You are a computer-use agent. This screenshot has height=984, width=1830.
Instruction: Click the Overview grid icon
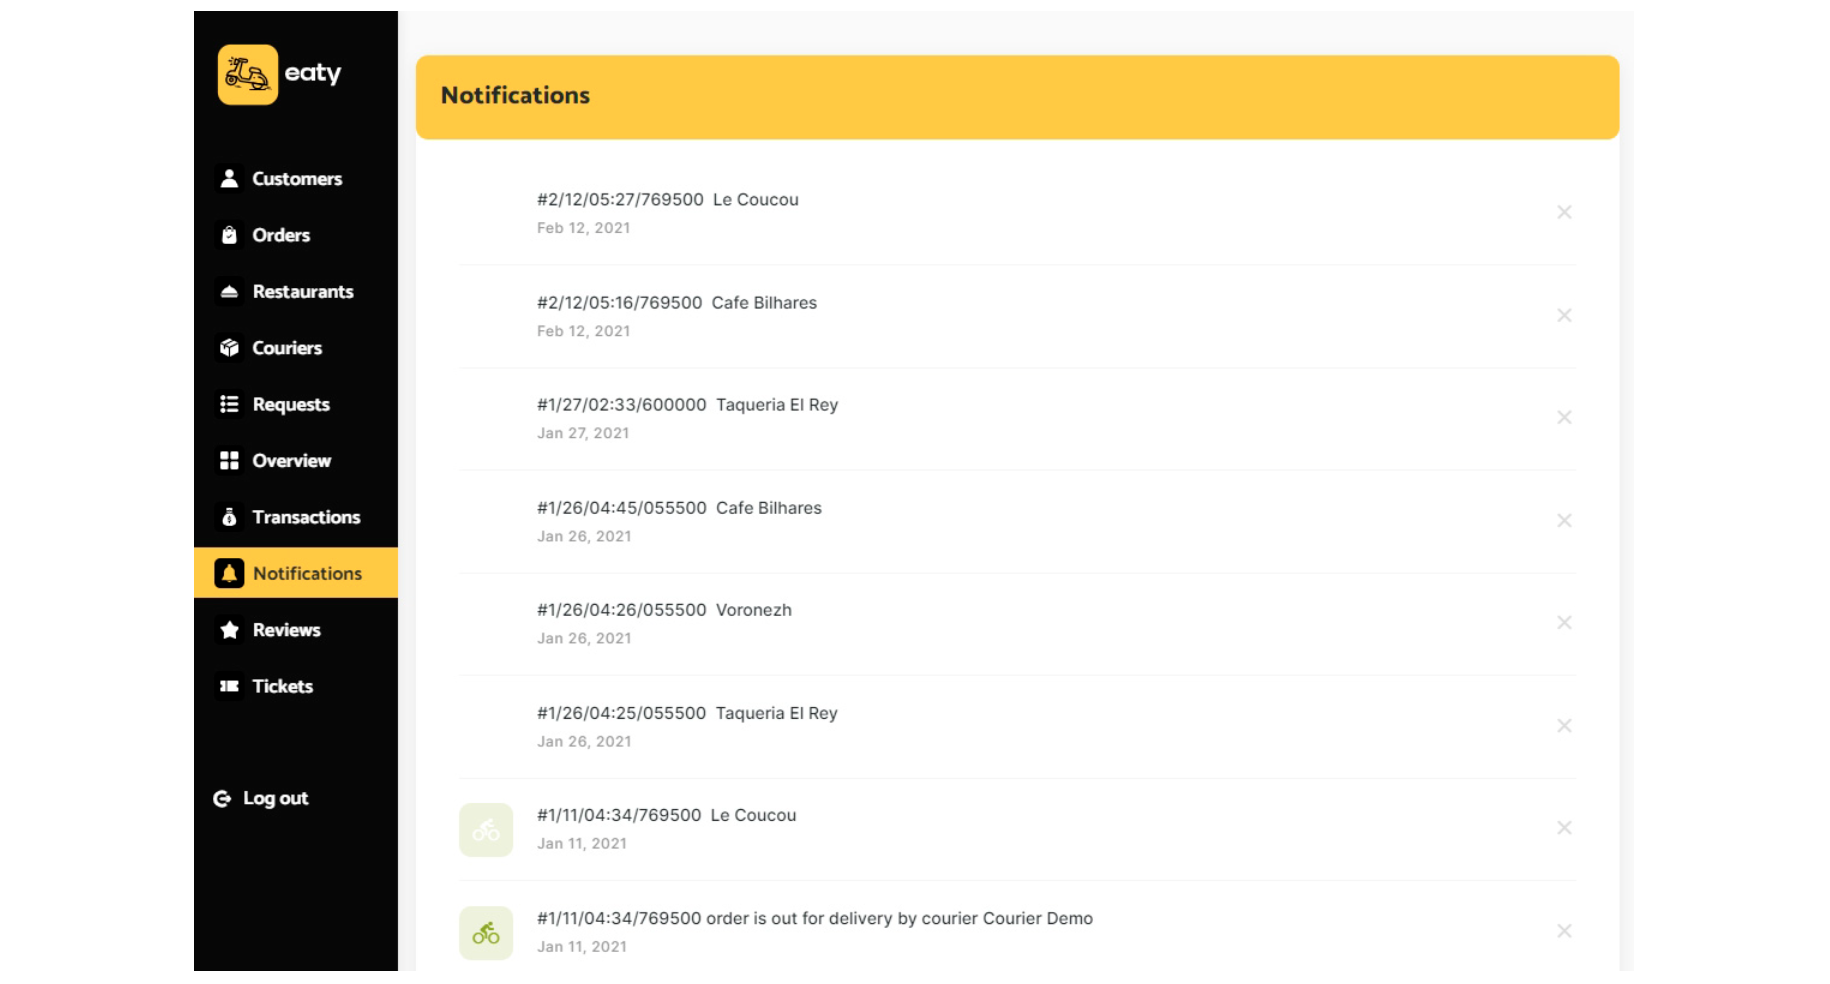coord(229,460)
